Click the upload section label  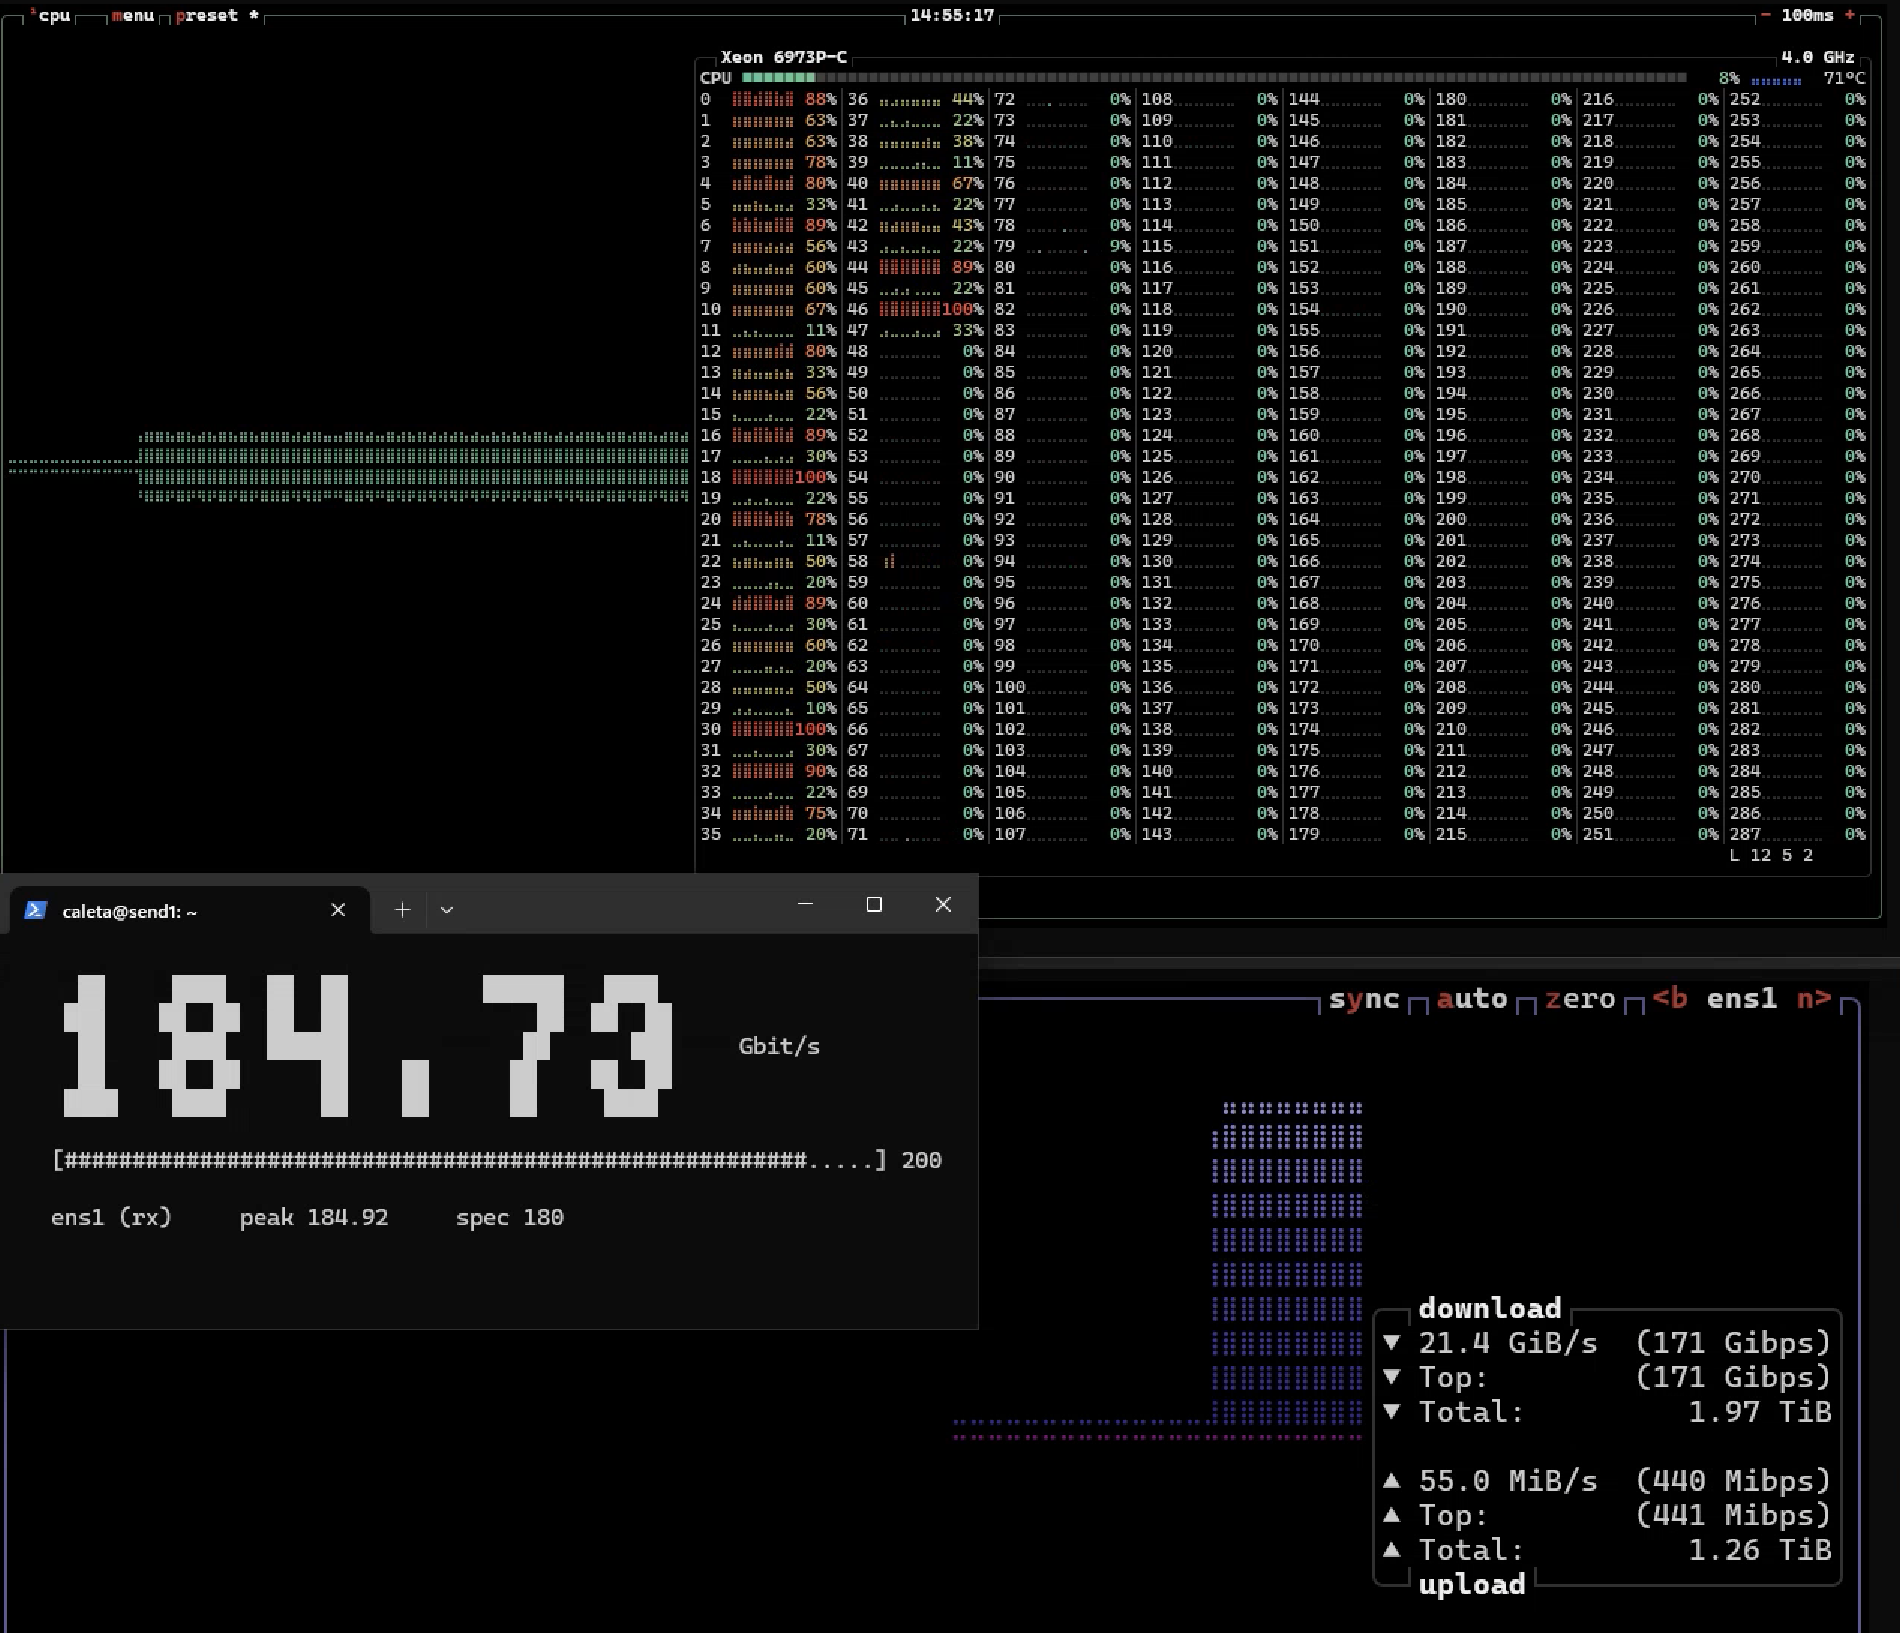click(x=1472, y=1584)
